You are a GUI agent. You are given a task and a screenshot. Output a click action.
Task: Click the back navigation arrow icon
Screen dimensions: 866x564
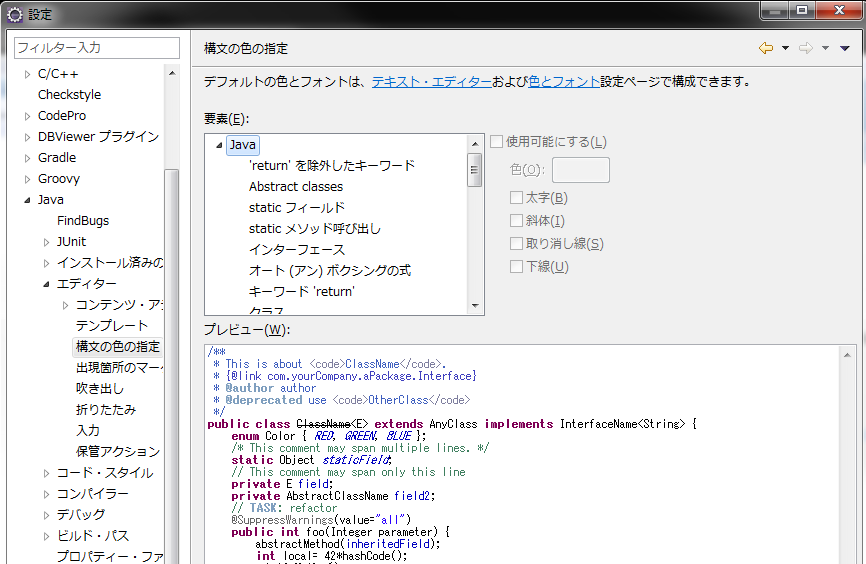[765, 48]
